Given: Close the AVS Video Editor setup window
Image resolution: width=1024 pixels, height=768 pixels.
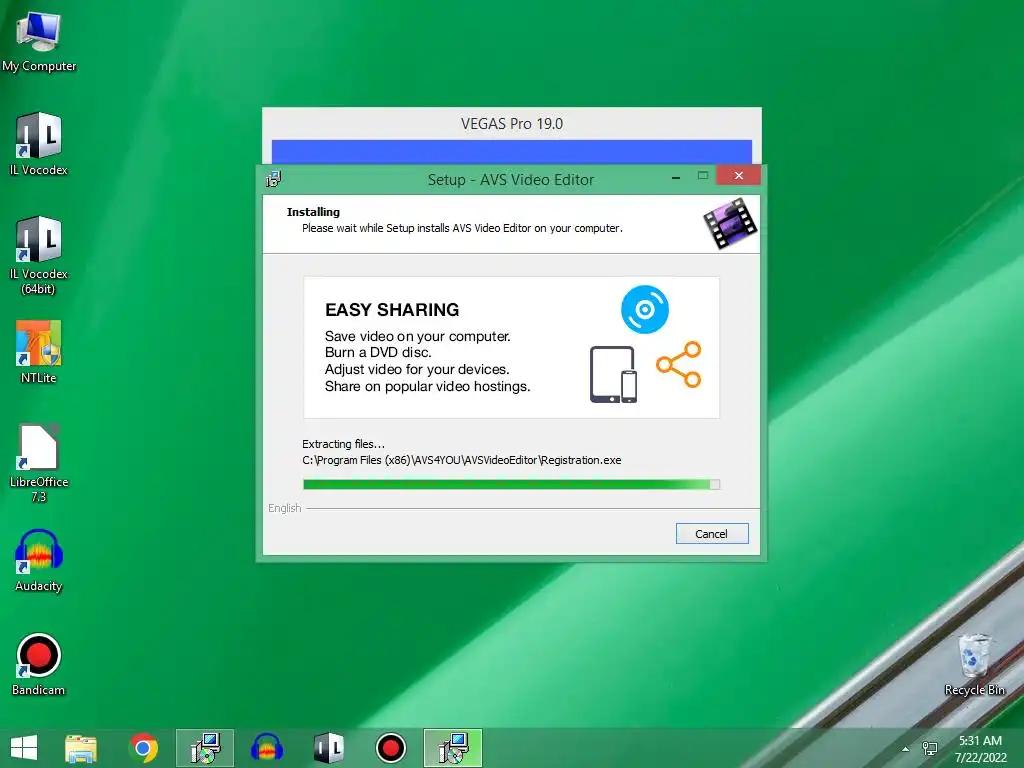Looking at the screenshot, I should [739, 176].
